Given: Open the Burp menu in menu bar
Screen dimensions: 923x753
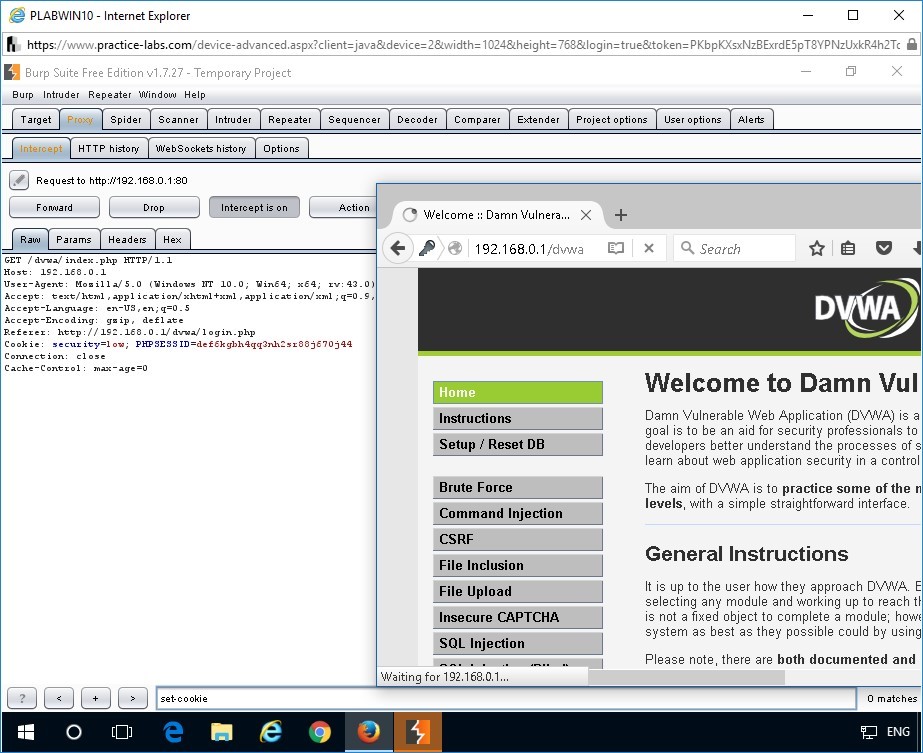Looking at the screenshot, I should 22,95.
